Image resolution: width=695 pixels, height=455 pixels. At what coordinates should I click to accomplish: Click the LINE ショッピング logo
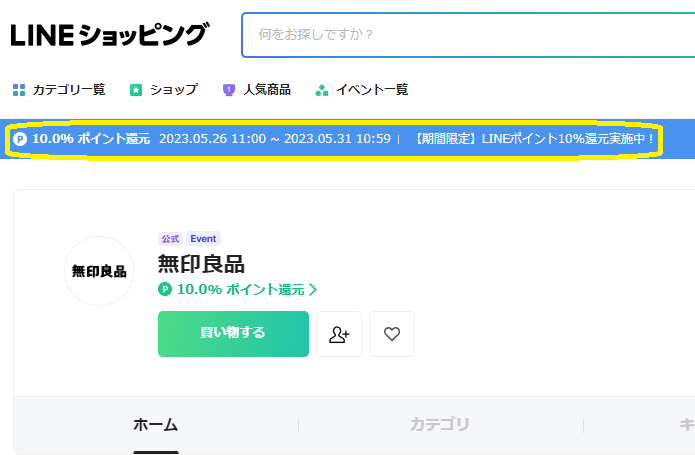tap(109, 35)
